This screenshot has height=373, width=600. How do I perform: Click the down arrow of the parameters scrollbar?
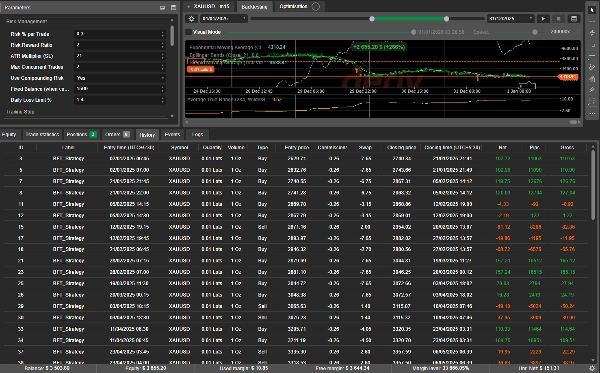click(x=172, y=116)
